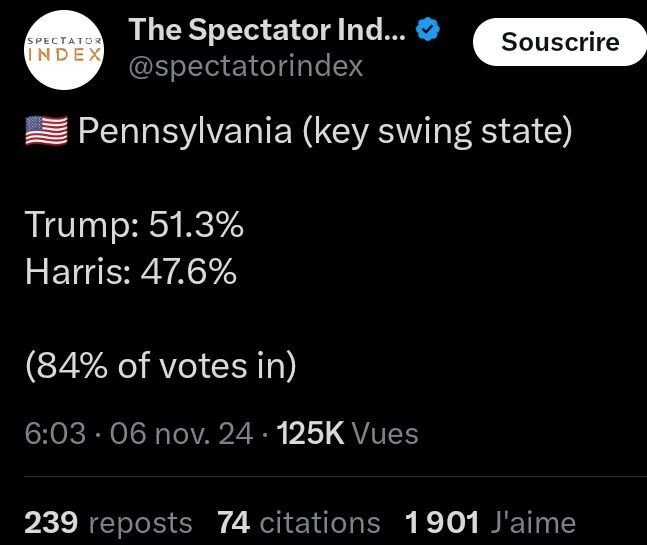Show the 239 reposts list
The width and height of the screenshot is (647, 545).
(109, 523)
